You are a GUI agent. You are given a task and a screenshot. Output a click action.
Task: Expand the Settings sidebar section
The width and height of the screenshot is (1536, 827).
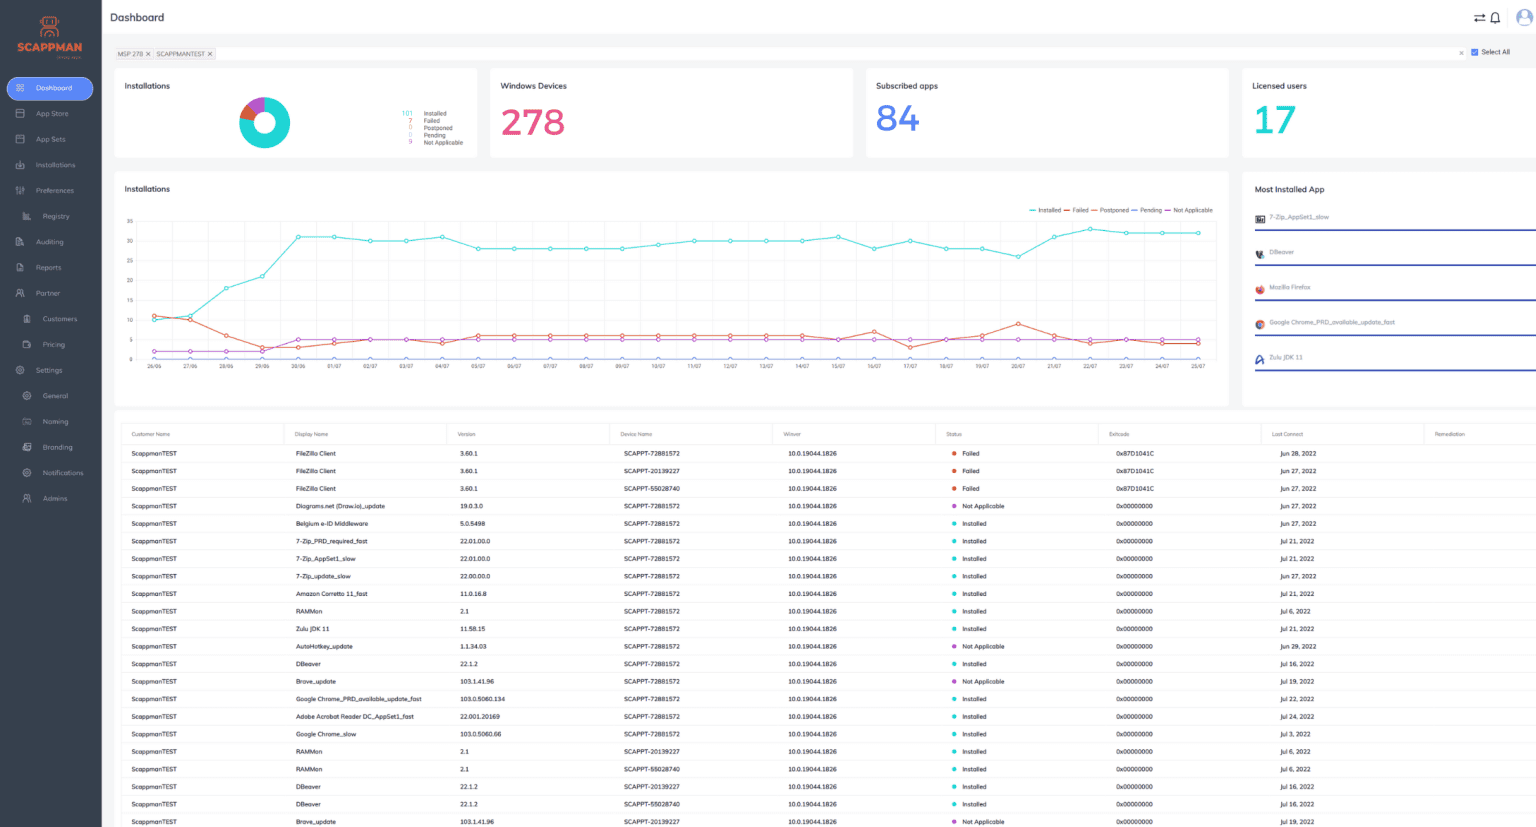click(x=49, y=370)
